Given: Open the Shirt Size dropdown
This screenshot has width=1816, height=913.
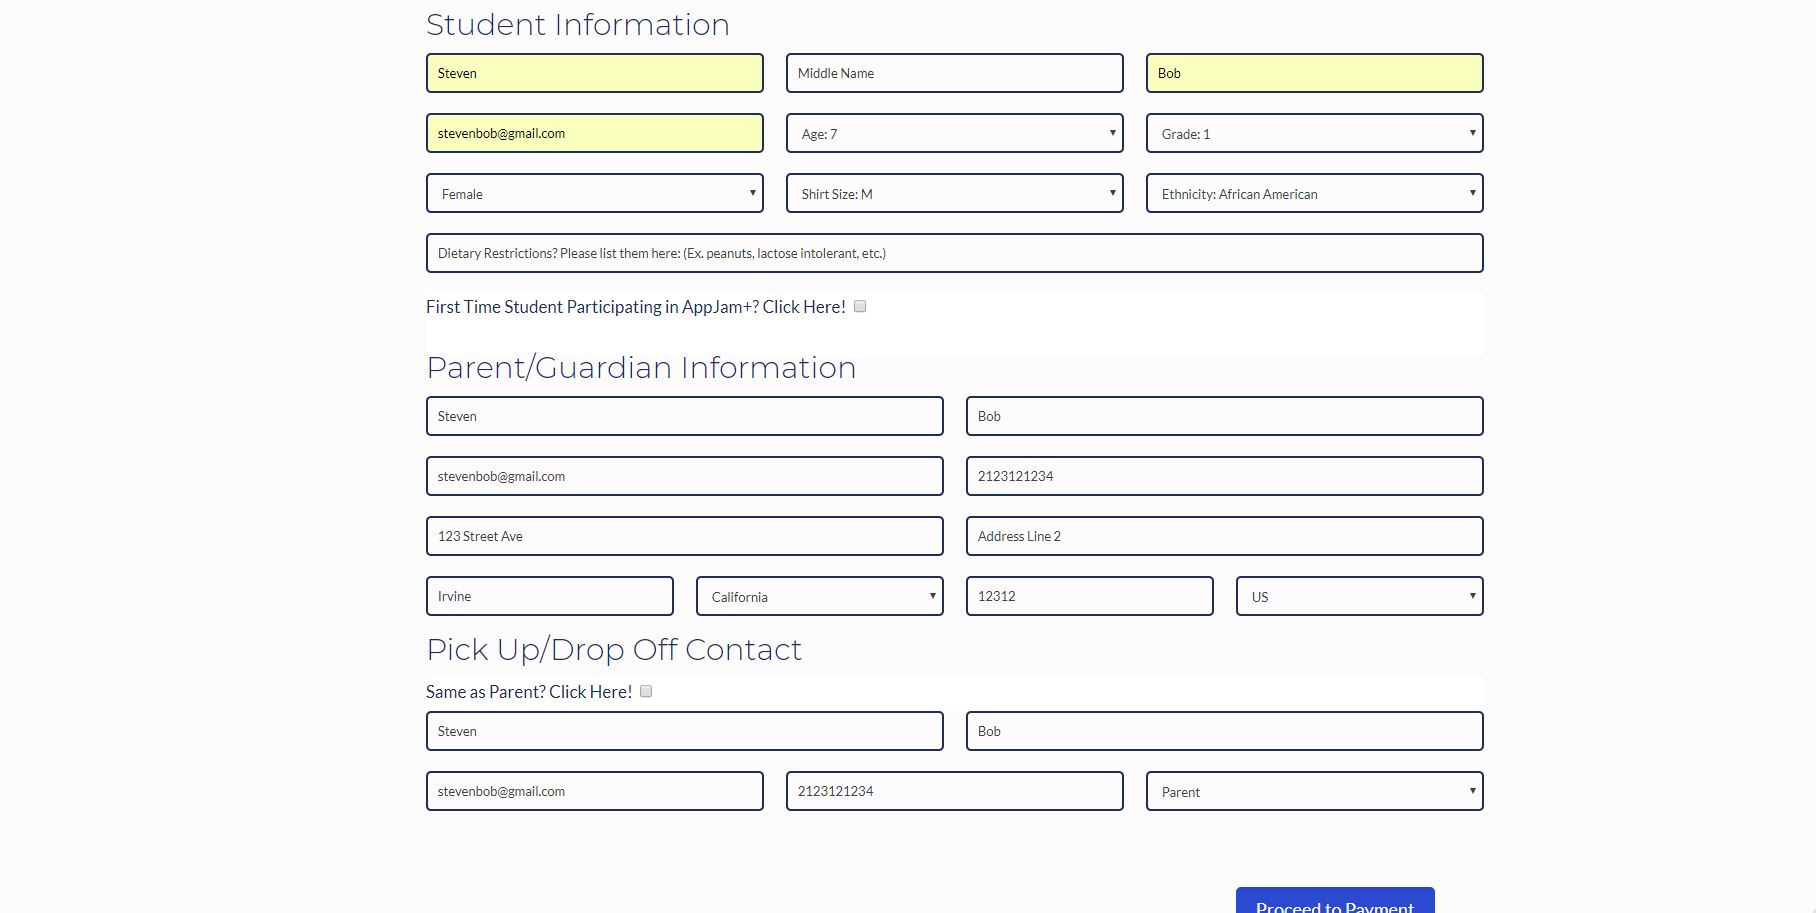Looking at the screenshot, I should (x=954, y=194).
